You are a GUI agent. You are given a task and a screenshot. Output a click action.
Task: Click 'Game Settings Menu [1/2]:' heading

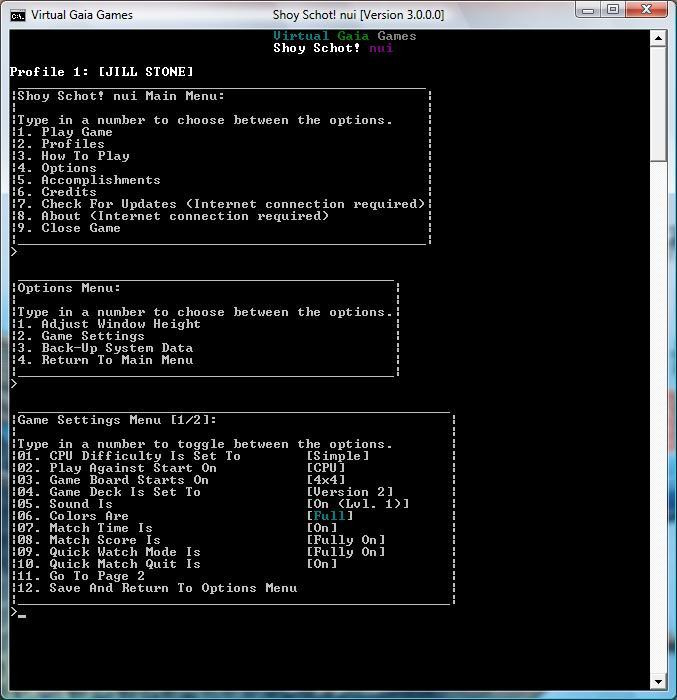(x=117, y=421)
